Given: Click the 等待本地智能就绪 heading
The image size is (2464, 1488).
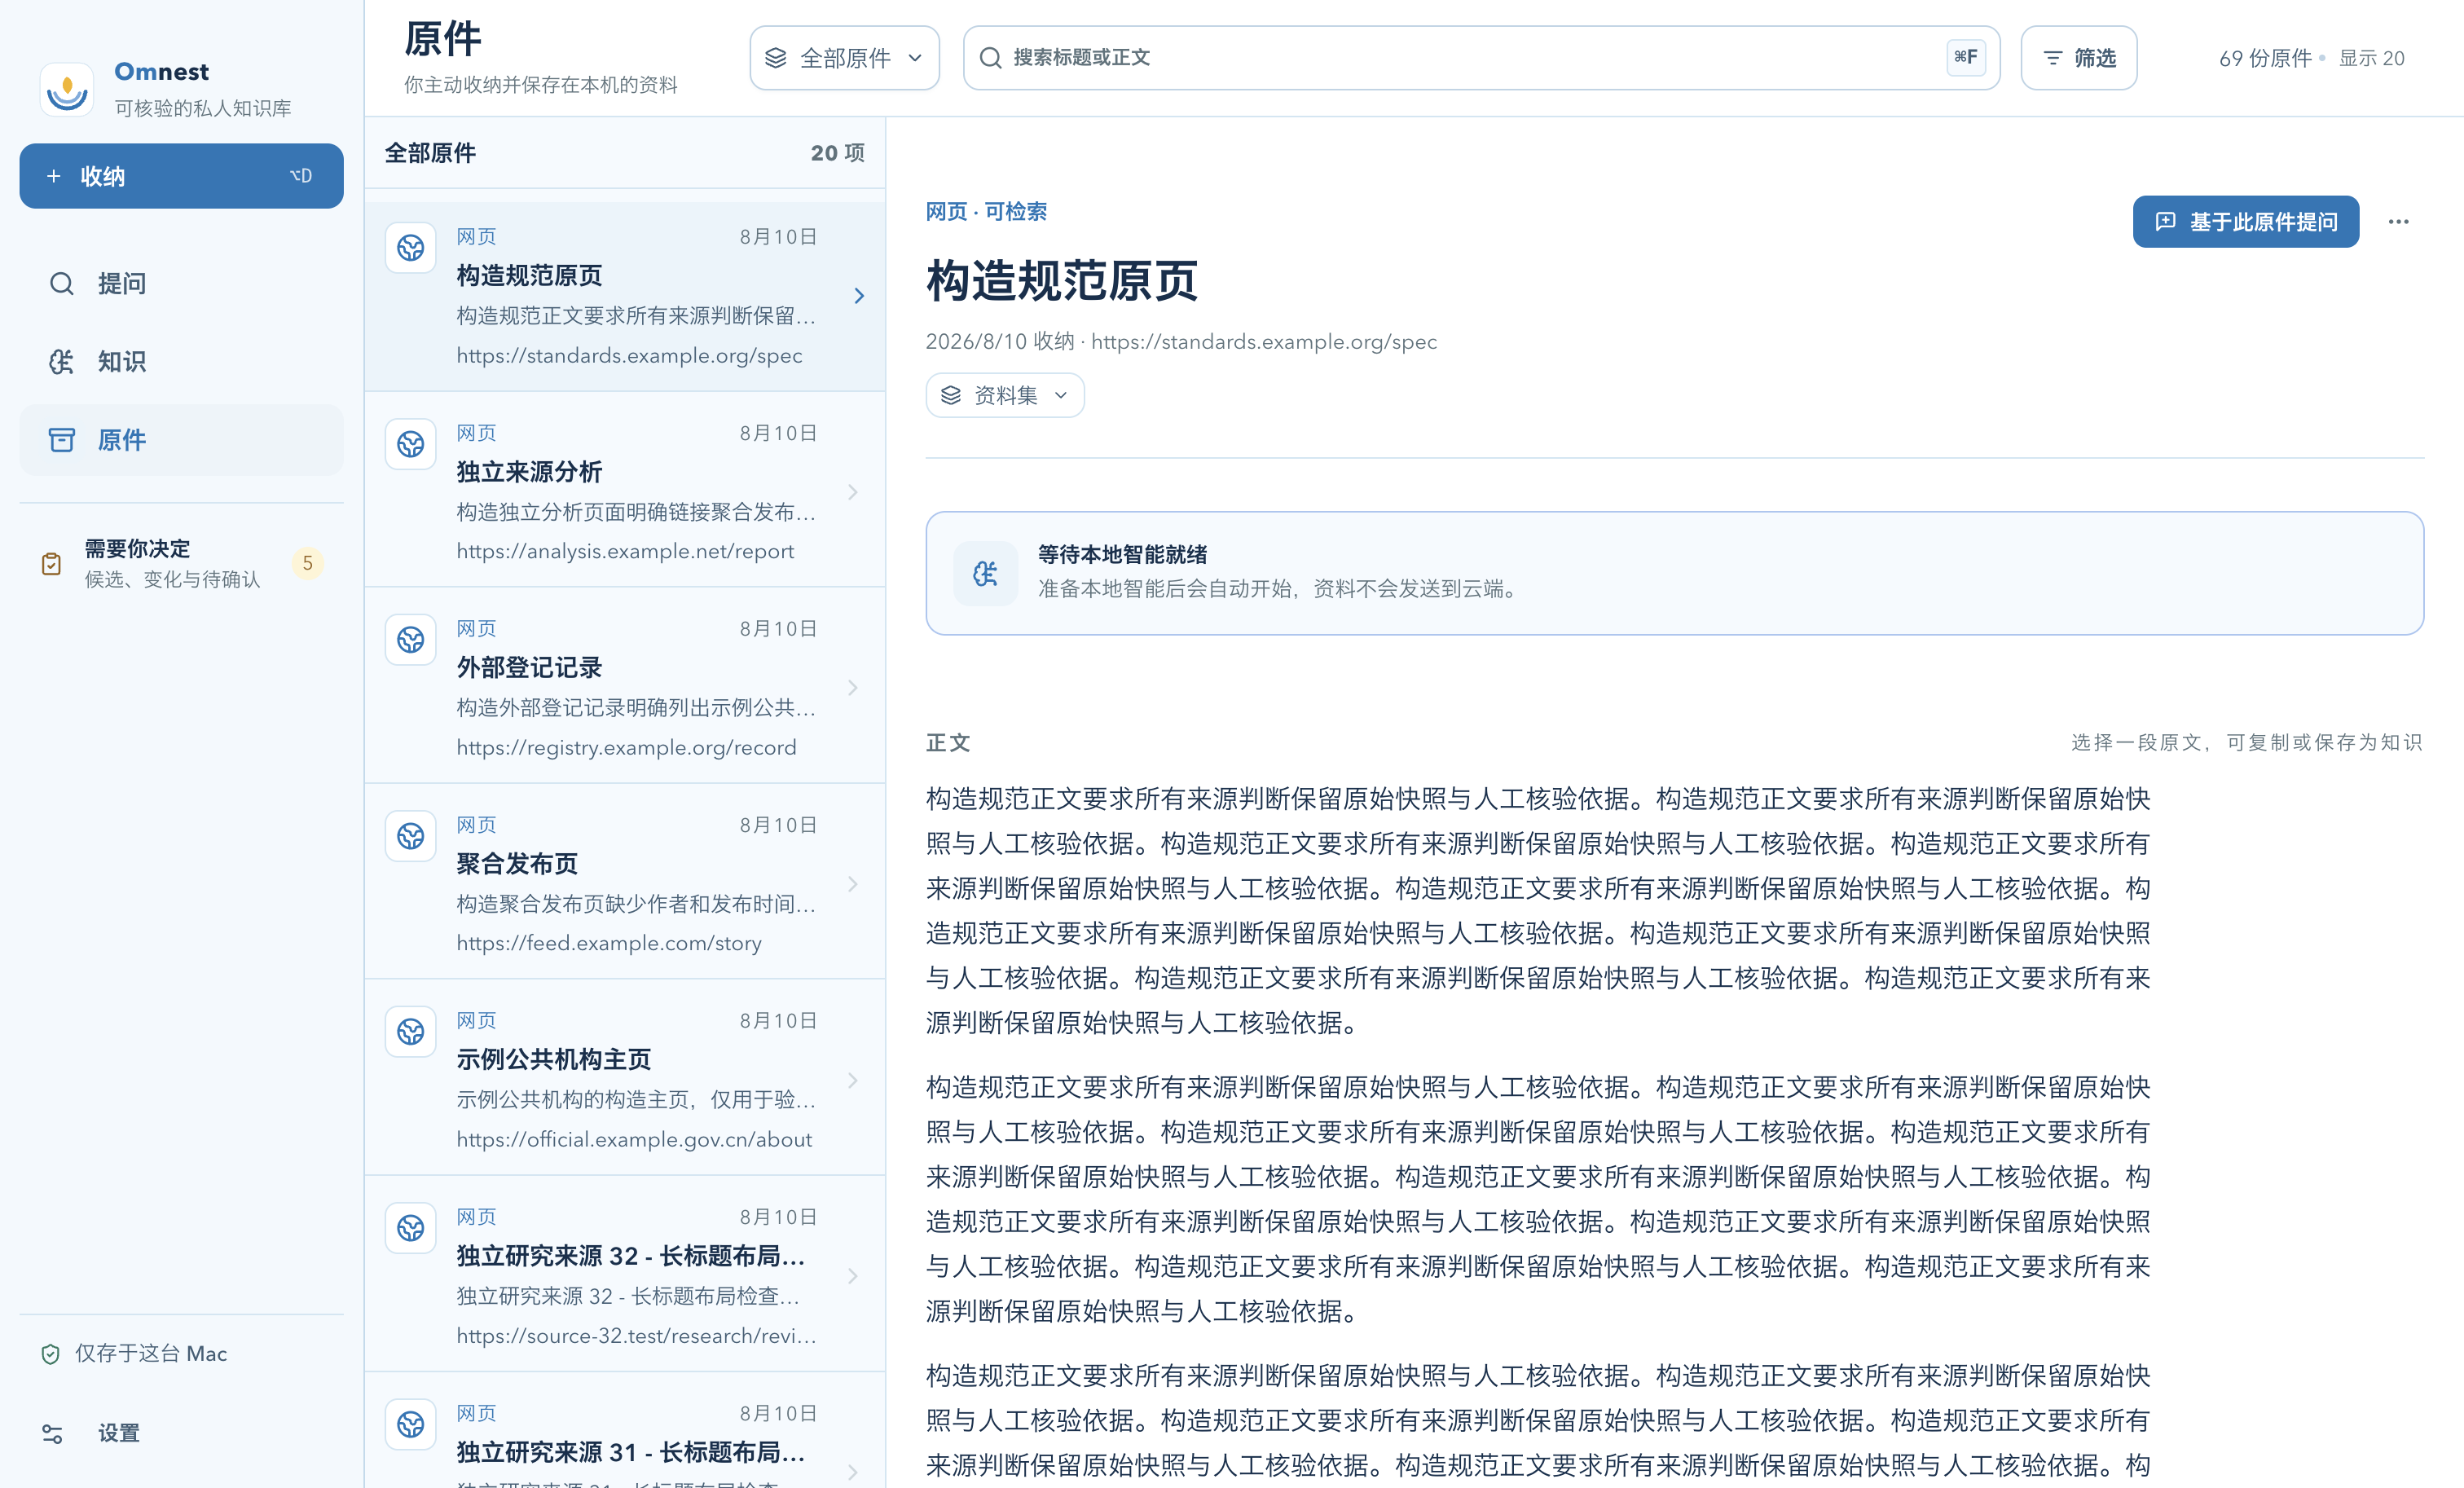Looking at the screenshot, I should coord(1122,554).
